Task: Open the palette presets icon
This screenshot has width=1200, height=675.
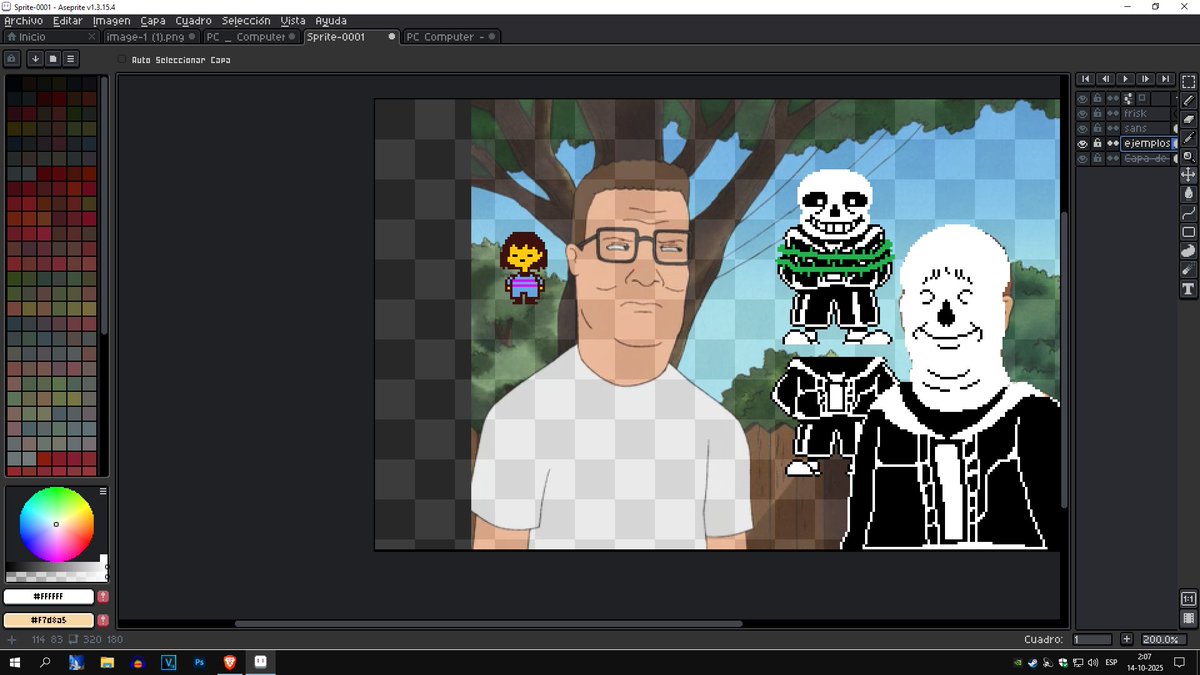Action: pyautogui.click(x=53, y=59)
